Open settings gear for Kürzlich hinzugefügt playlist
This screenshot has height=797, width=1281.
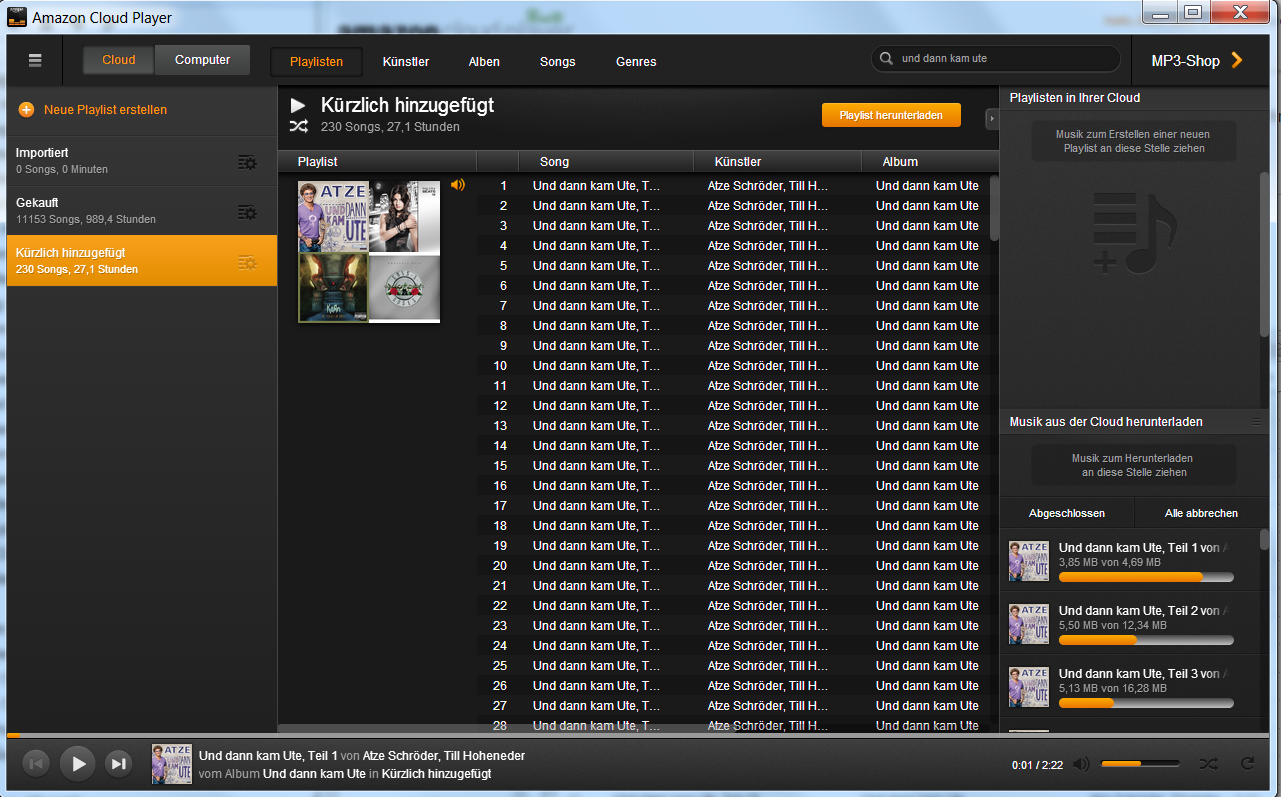[247, 262]
